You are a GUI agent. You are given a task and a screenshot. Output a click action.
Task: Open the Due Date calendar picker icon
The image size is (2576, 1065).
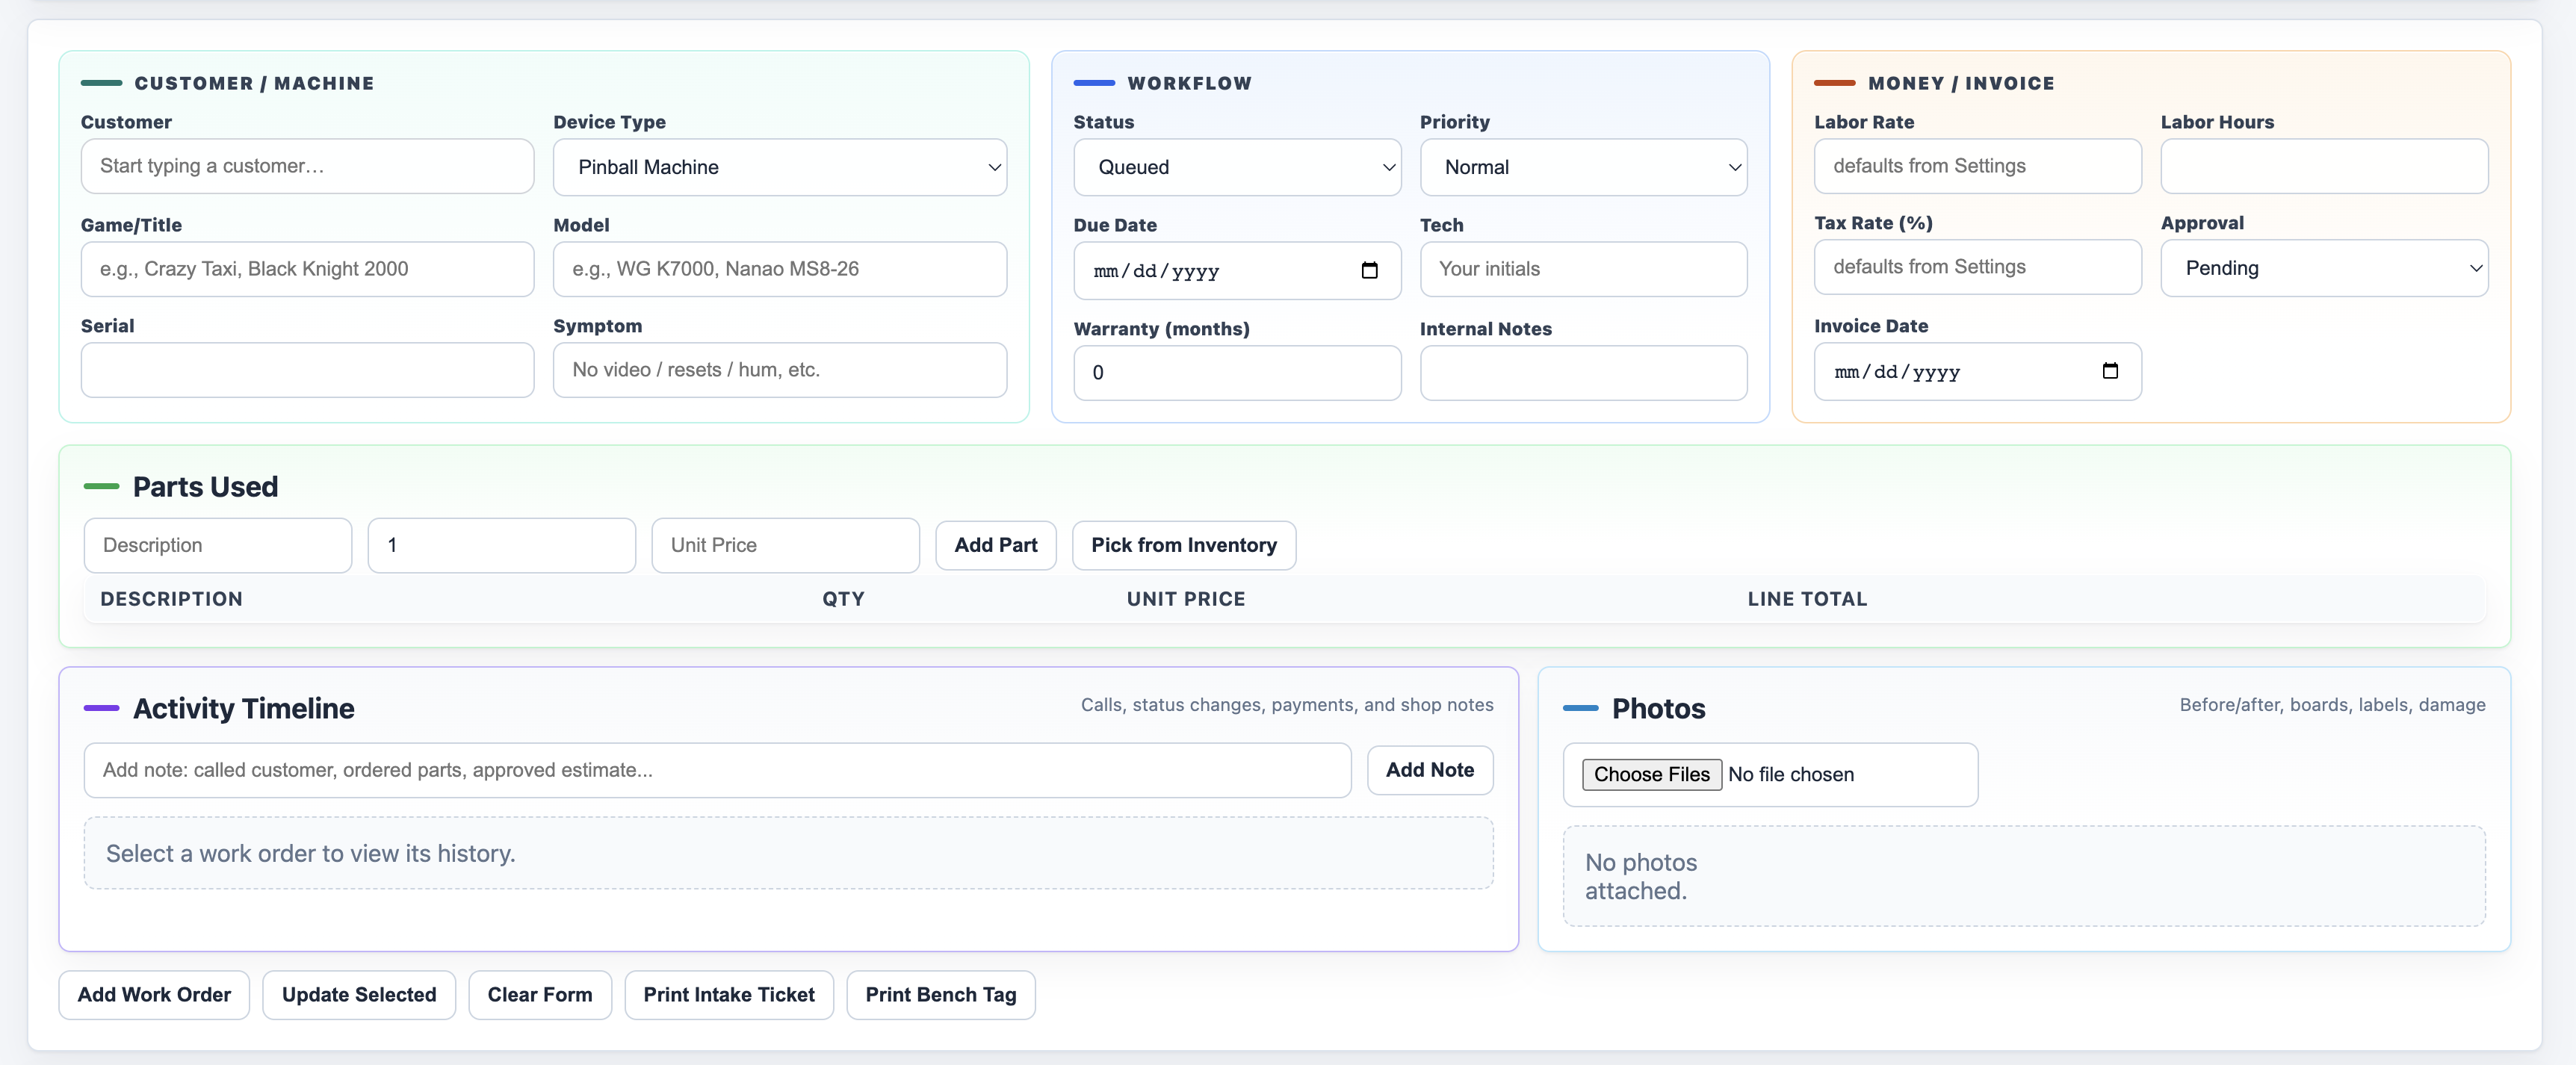(1369, 271)
